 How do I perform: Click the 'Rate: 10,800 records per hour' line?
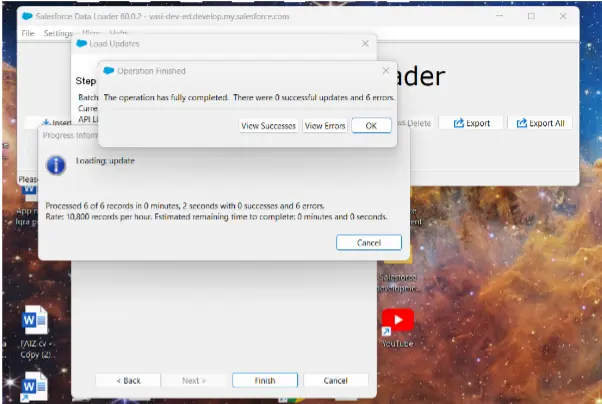(x=216, y=217)
